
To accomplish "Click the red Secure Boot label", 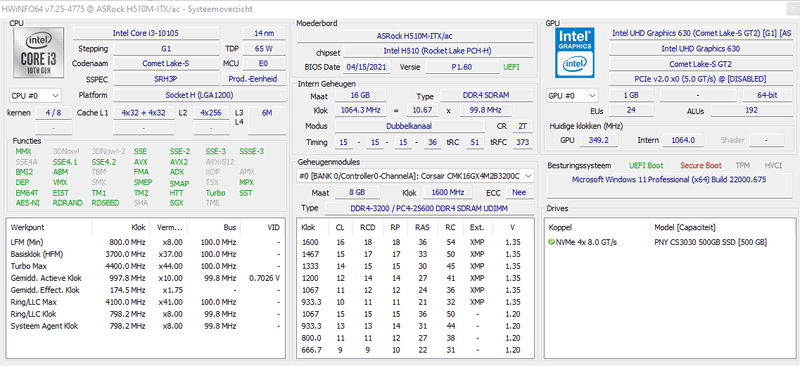I will coord(701,165).
